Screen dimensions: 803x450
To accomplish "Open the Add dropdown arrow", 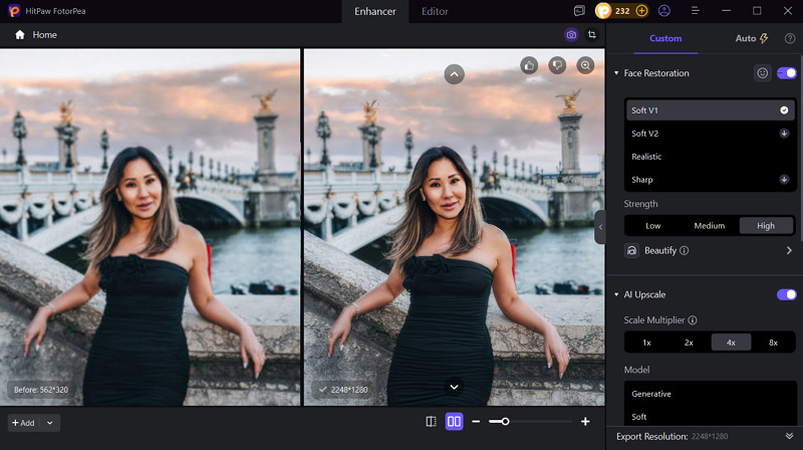I will pos(50,423).
